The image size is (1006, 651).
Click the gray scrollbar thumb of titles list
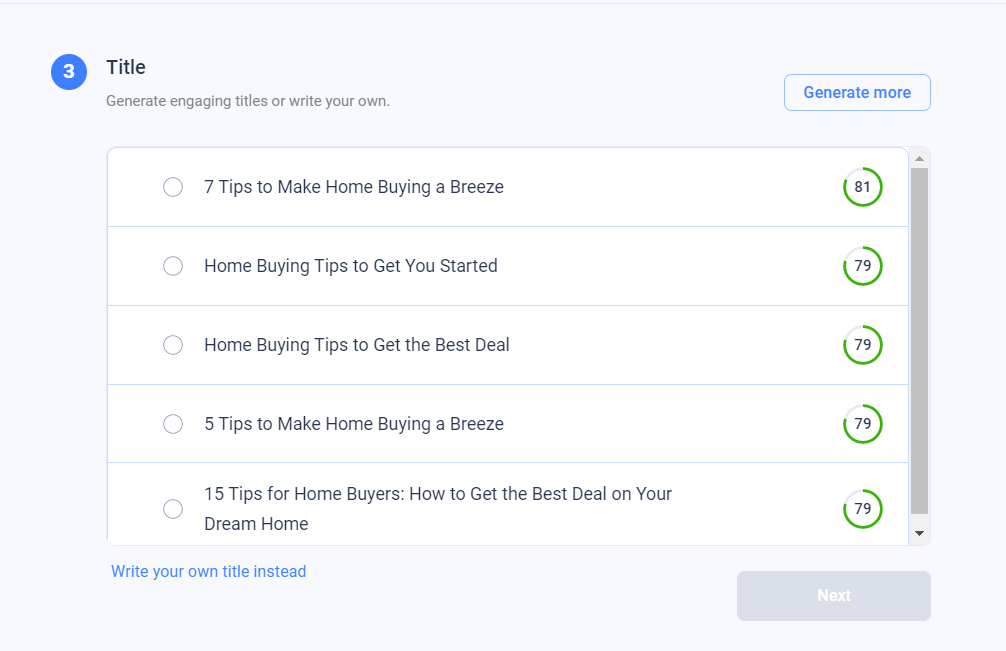click(x=919, y=341)
